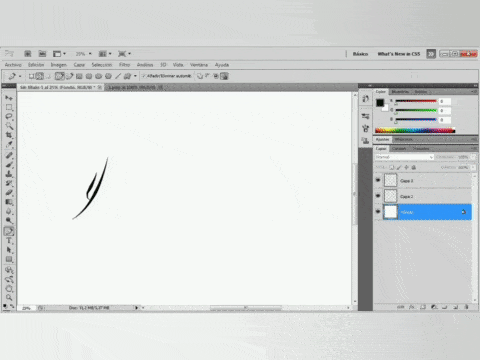The image size is (480, 360).
Task: Open the Ventana menu
Action: (199, 65)
